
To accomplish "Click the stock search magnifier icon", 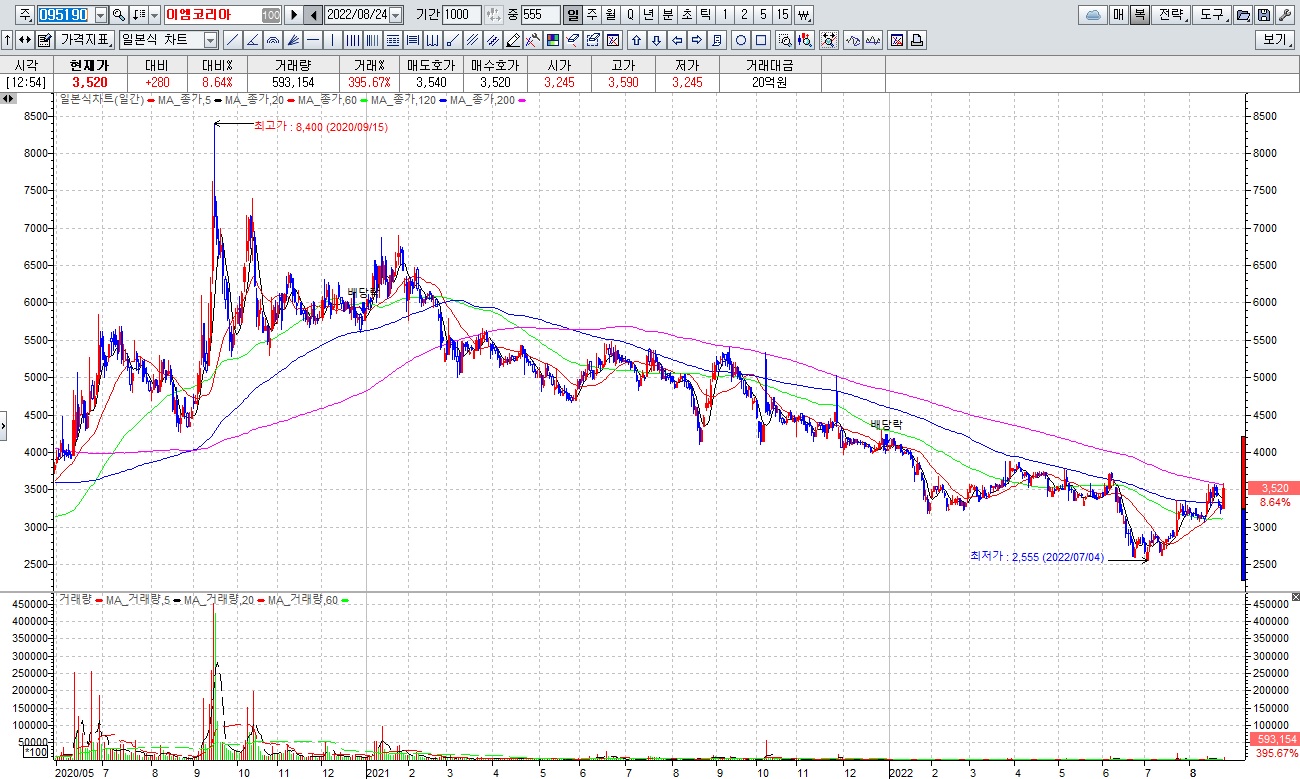I will click(x=118, y=15).
